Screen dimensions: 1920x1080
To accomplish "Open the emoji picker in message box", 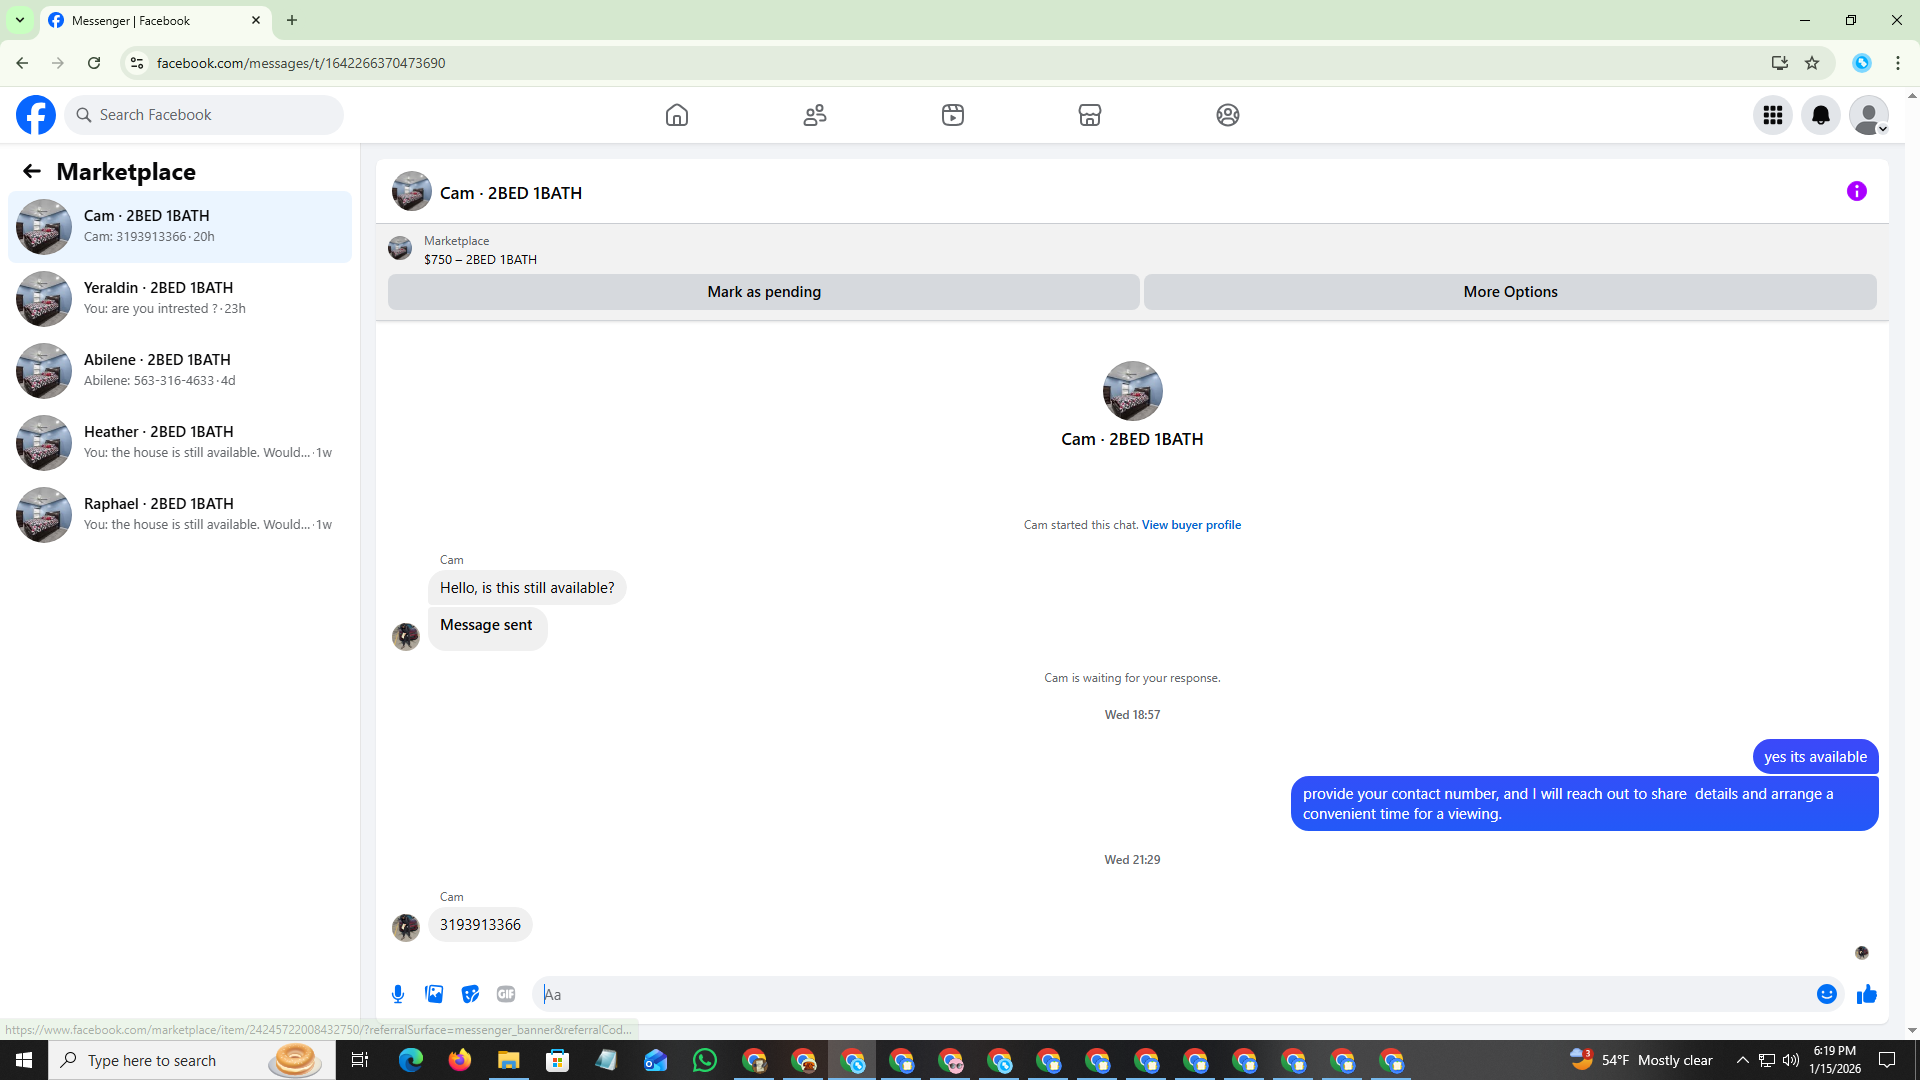I will (1826, 994).
